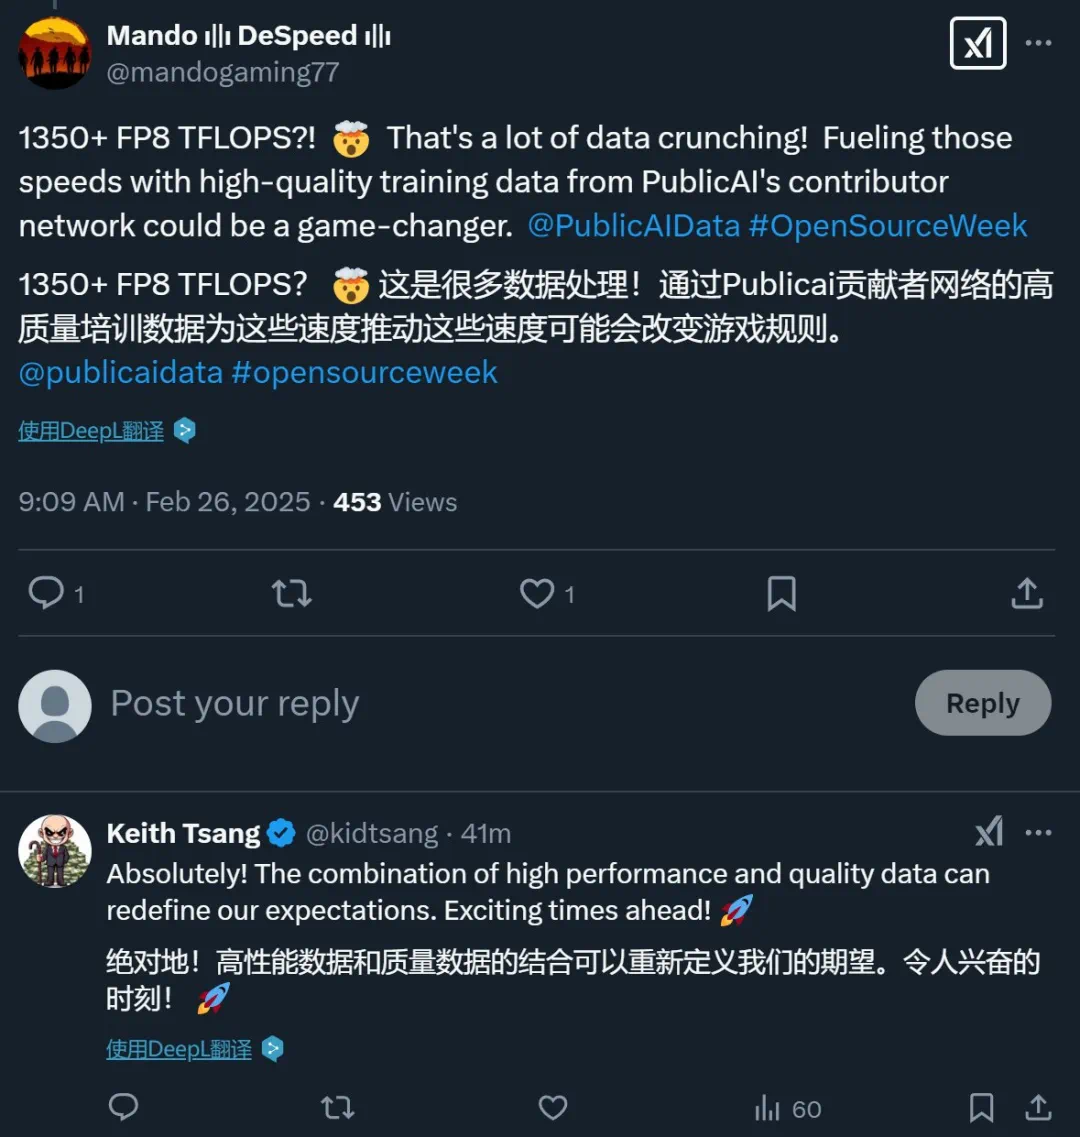The image size is (1080, 1137).
Task: Bookmark the main post
Action: coord(781,593)
